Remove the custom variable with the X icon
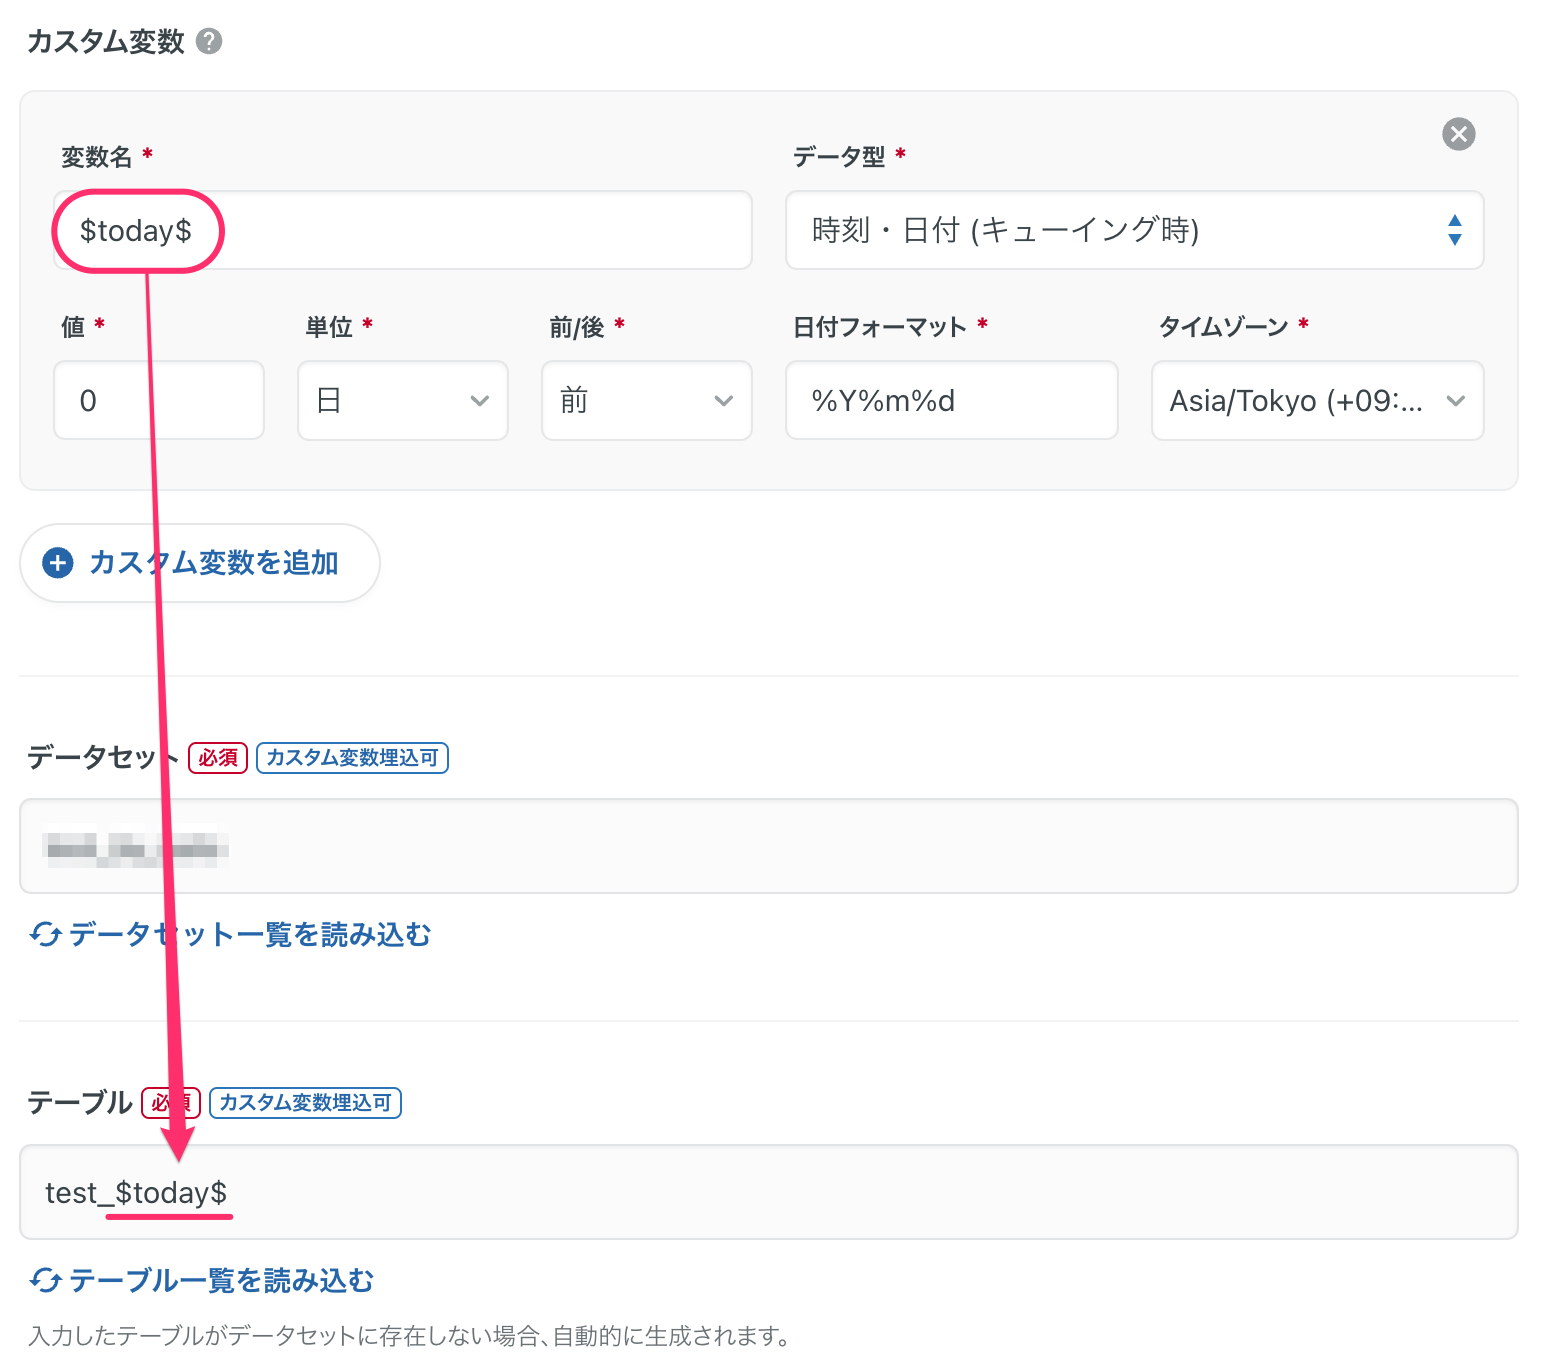The width and height of the screenshot is (1542, 1364). coord(1458,134)
